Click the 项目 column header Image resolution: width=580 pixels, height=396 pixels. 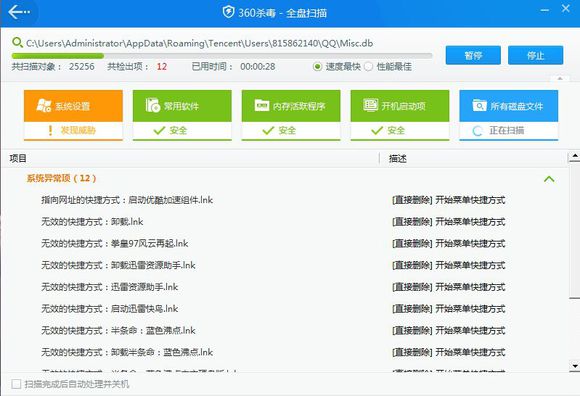pos(18,158)
